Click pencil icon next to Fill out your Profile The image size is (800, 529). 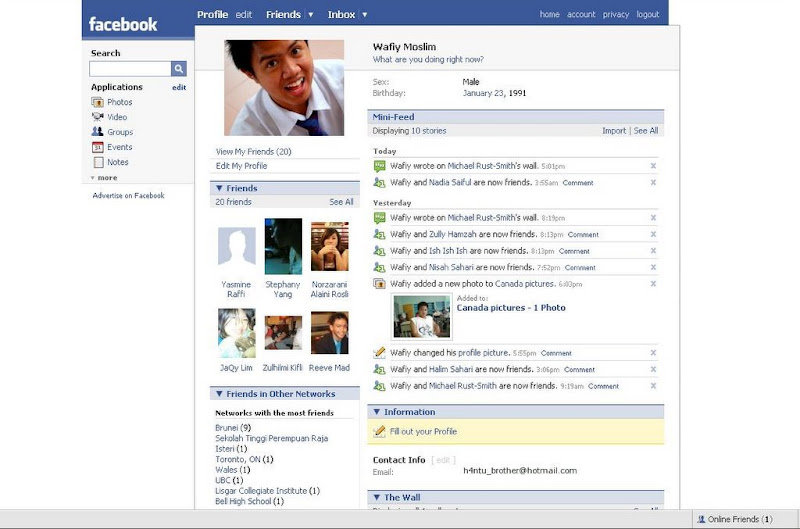pos(379,432)
